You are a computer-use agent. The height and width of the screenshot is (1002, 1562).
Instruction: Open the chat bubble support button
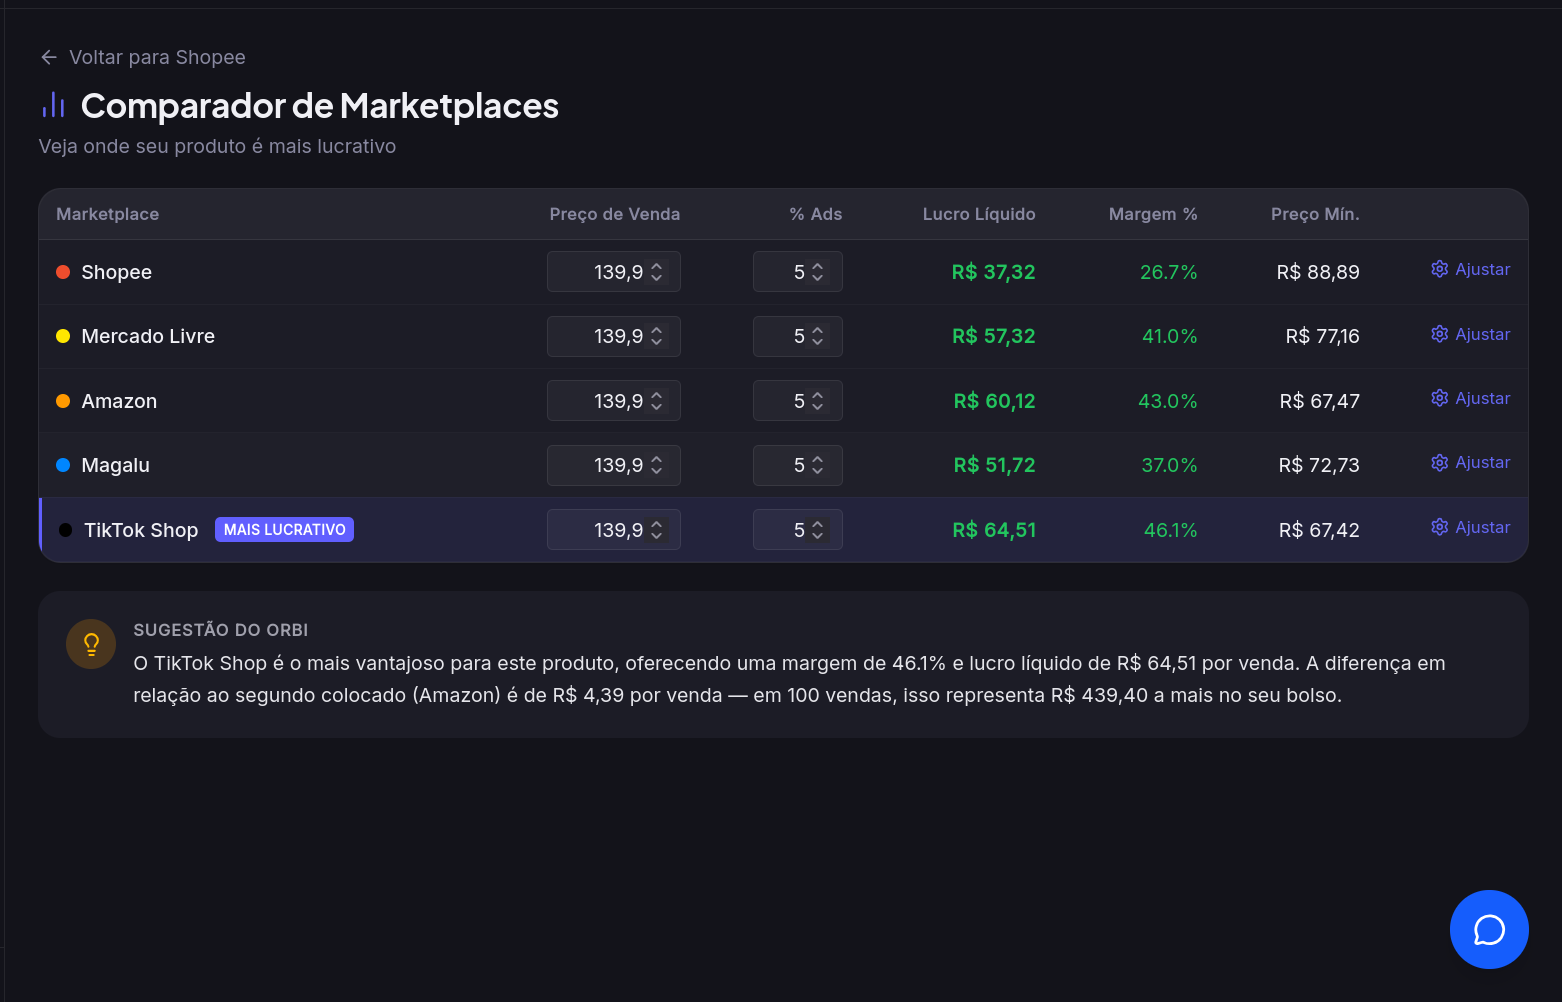tap(1489, 929)
